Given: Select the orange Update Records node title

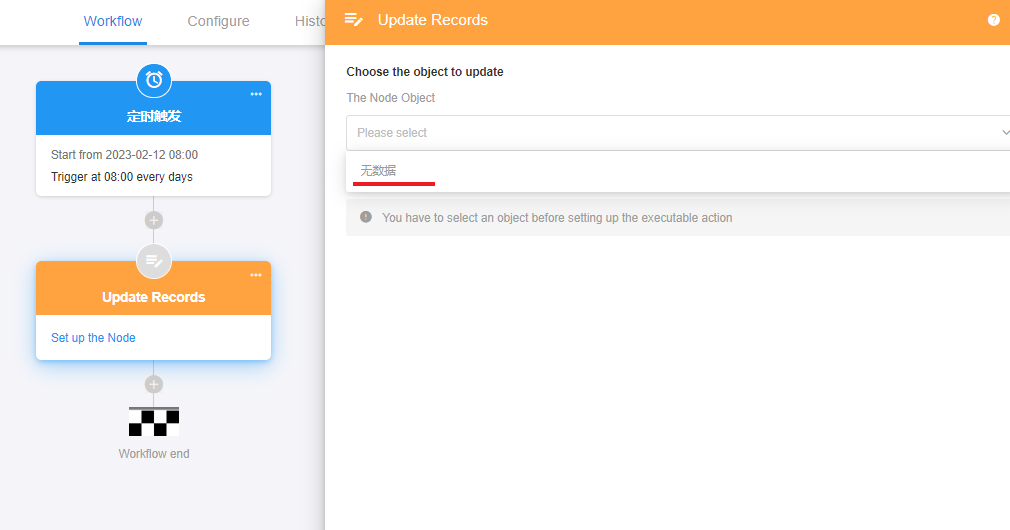Looking at the screenshot, I should pos(153,297).
